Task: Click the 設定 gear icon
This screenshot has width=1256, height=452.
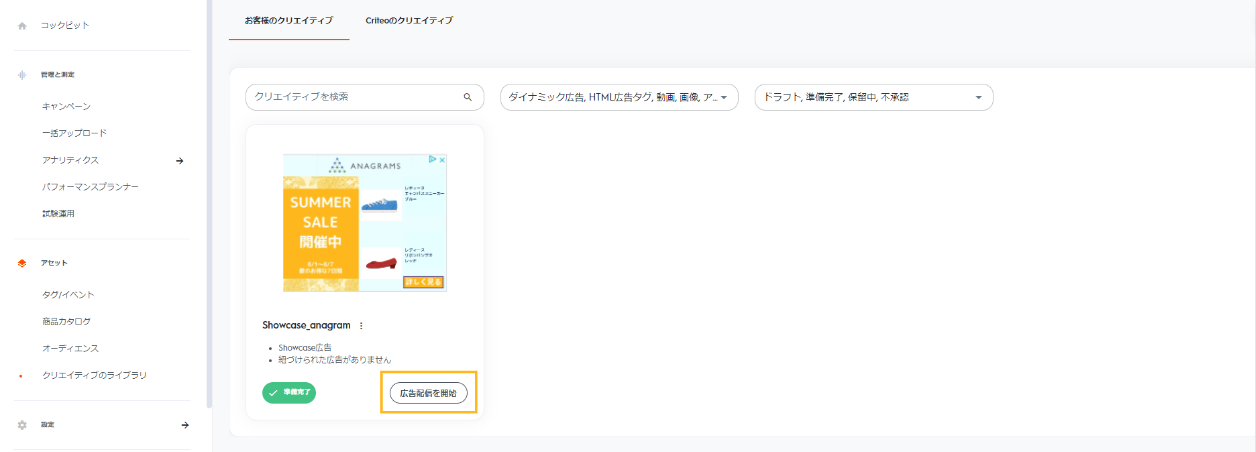Action: coord(22,425)
